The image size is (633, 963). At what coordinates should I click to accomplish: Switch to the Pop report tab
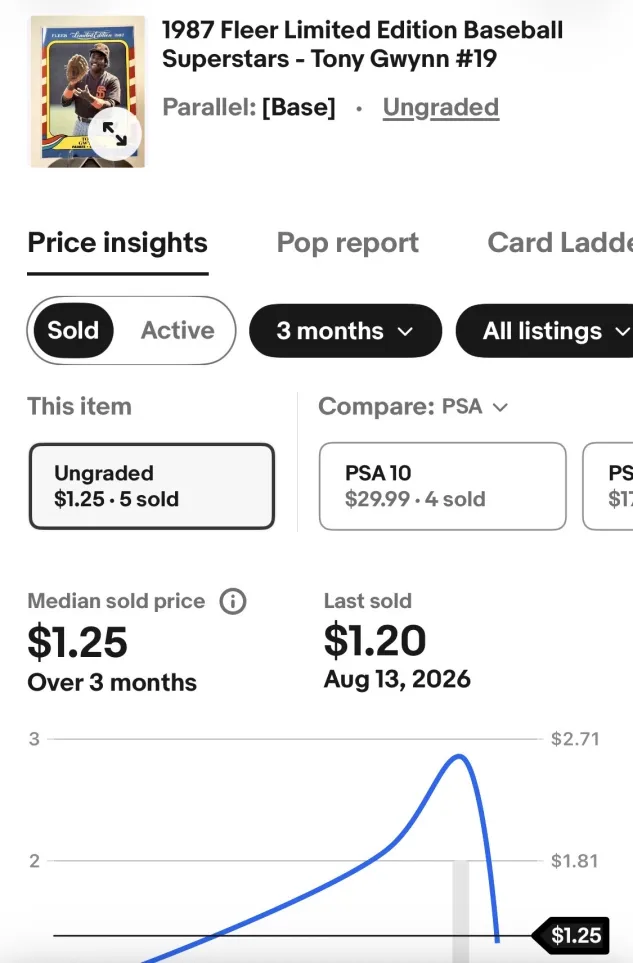[348, 243]
